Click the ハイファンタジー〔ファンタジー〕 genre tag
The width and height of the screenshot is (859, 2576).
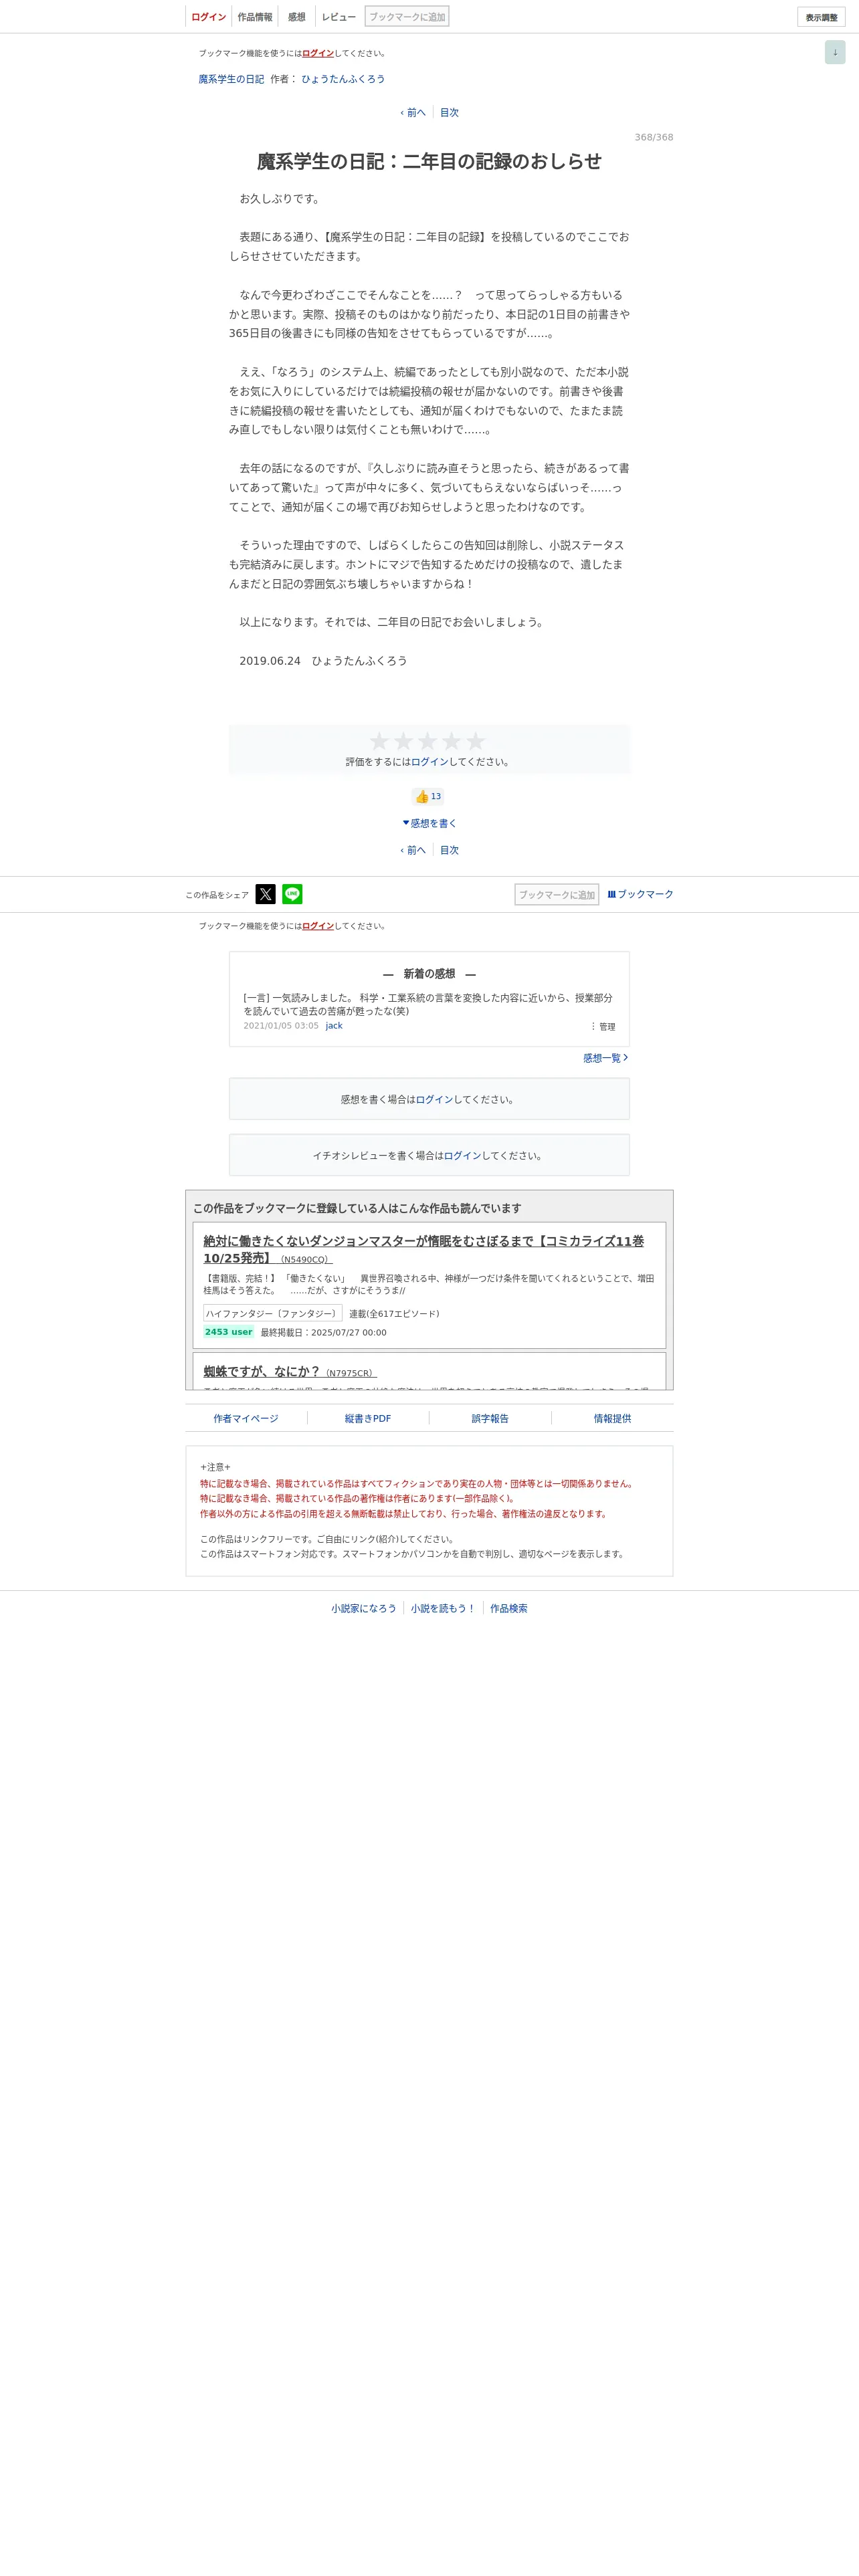point(273,1313)
